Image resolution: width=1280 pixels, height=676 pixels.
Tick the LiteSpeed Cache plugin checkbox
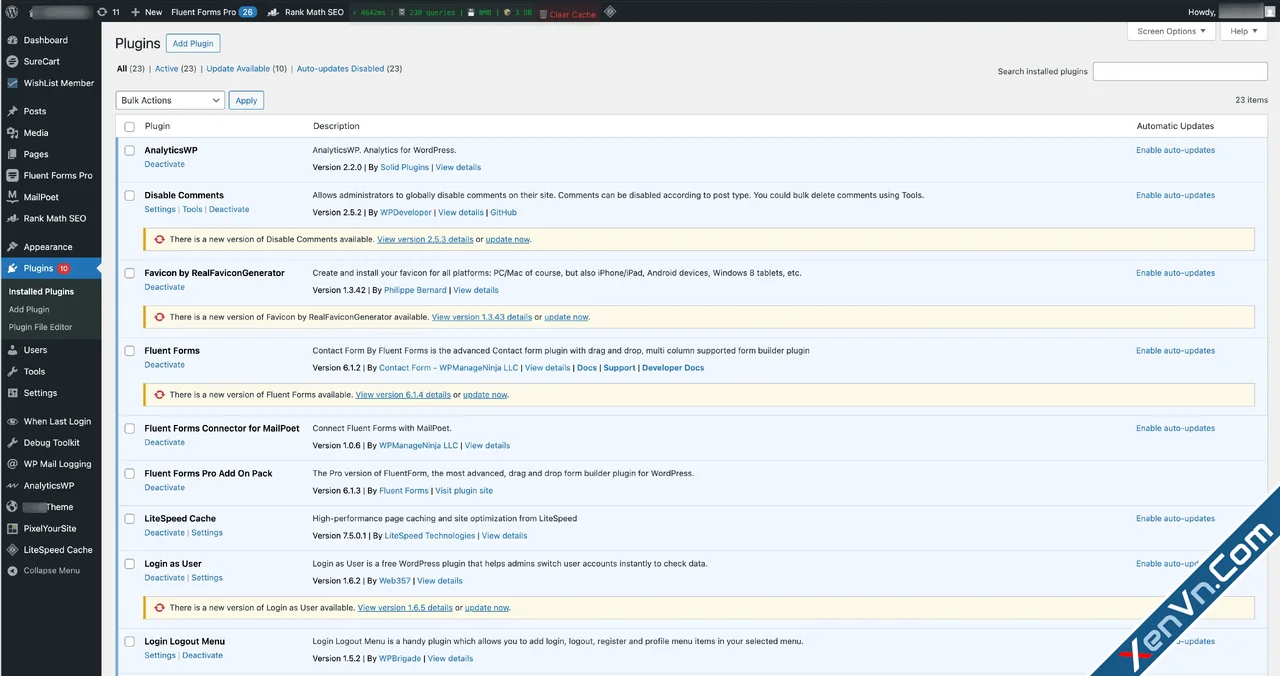point(129,518)
